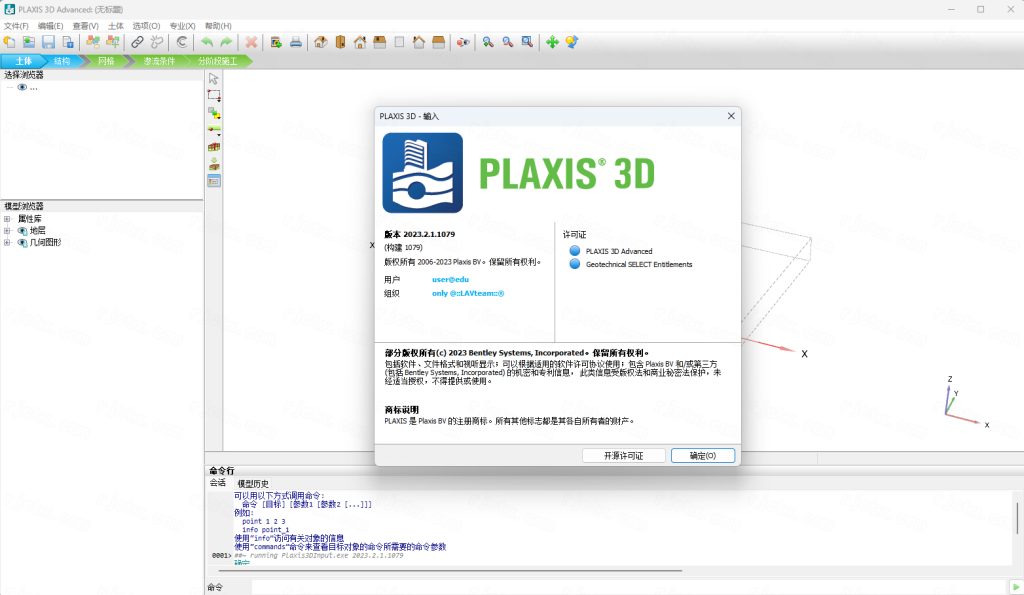Screen dimensions: 1024x595
Task: Click the green Undo arrow
Action: pyautogui.click(x=207, y=42)
